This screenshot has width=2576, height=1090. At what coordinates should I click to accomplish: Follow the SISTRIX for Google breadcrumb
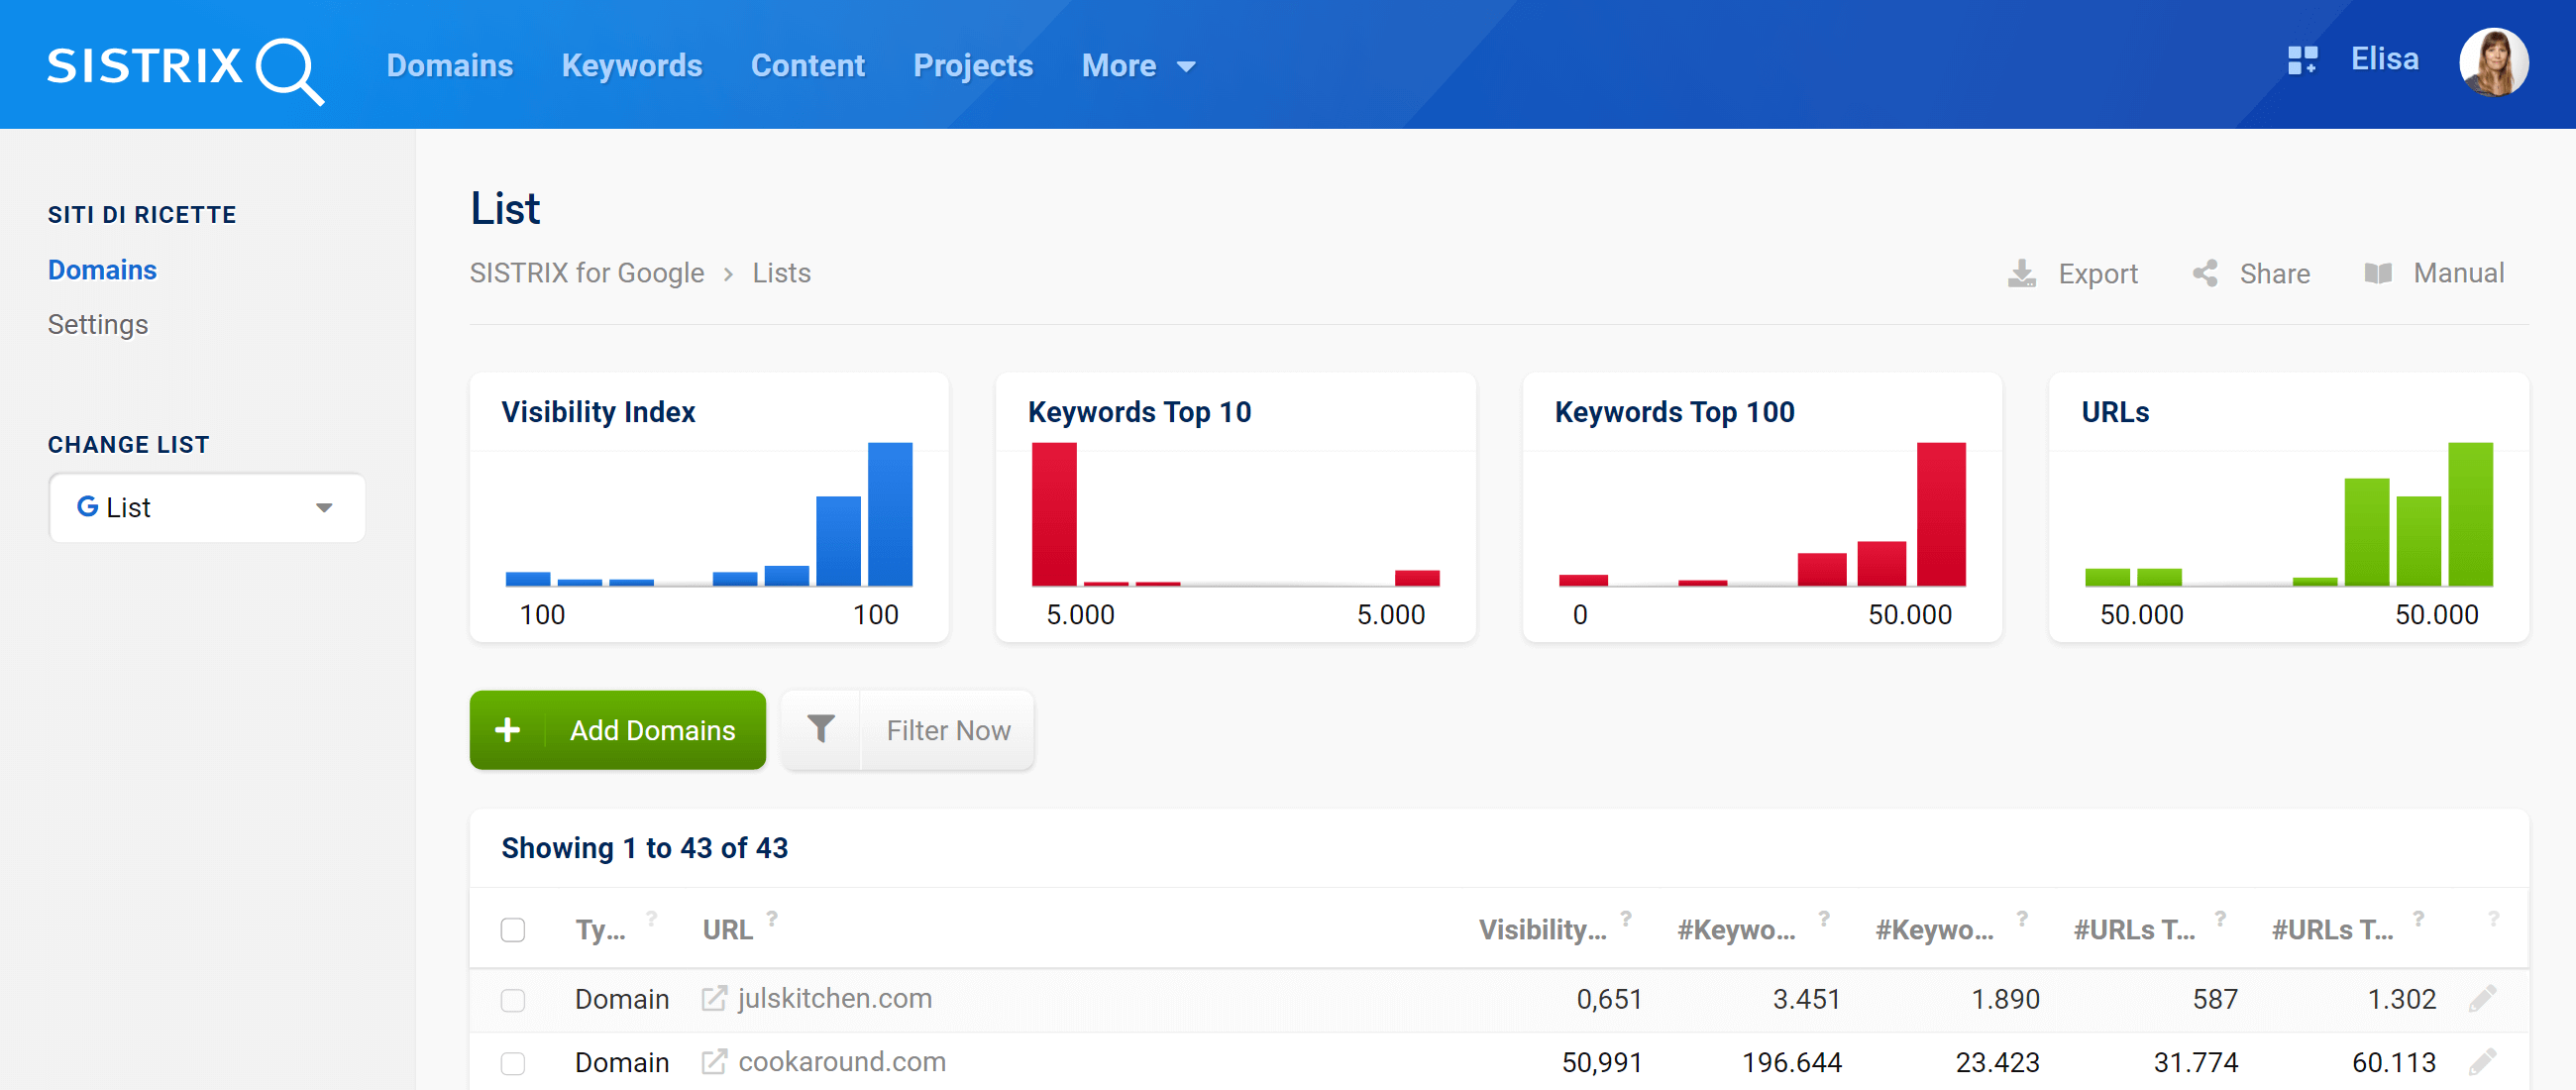[x=587, y=273]
